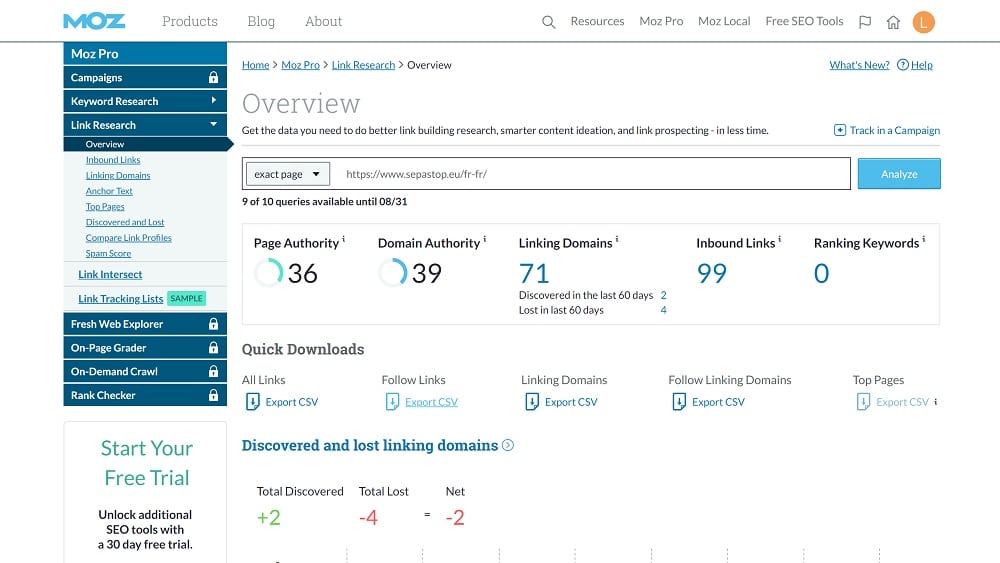Expand the Keyword Research sidebar section
Viewport: 1000px width, 563px height.
tap(145, 101)
